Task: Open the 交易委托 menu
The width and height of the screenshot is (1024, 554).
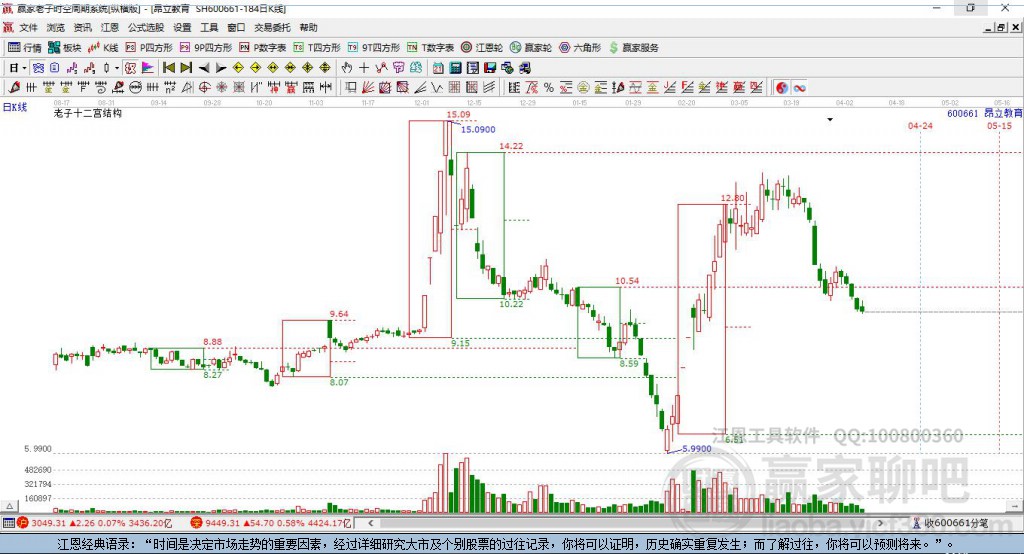Action: [272, 27]
